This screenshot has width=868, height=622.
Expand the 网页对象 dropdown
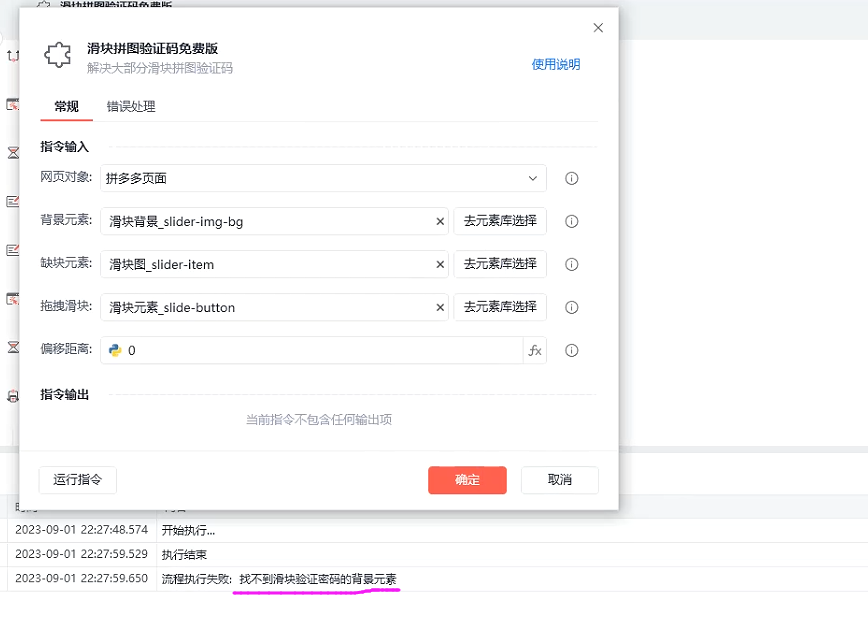click(532, 178)
